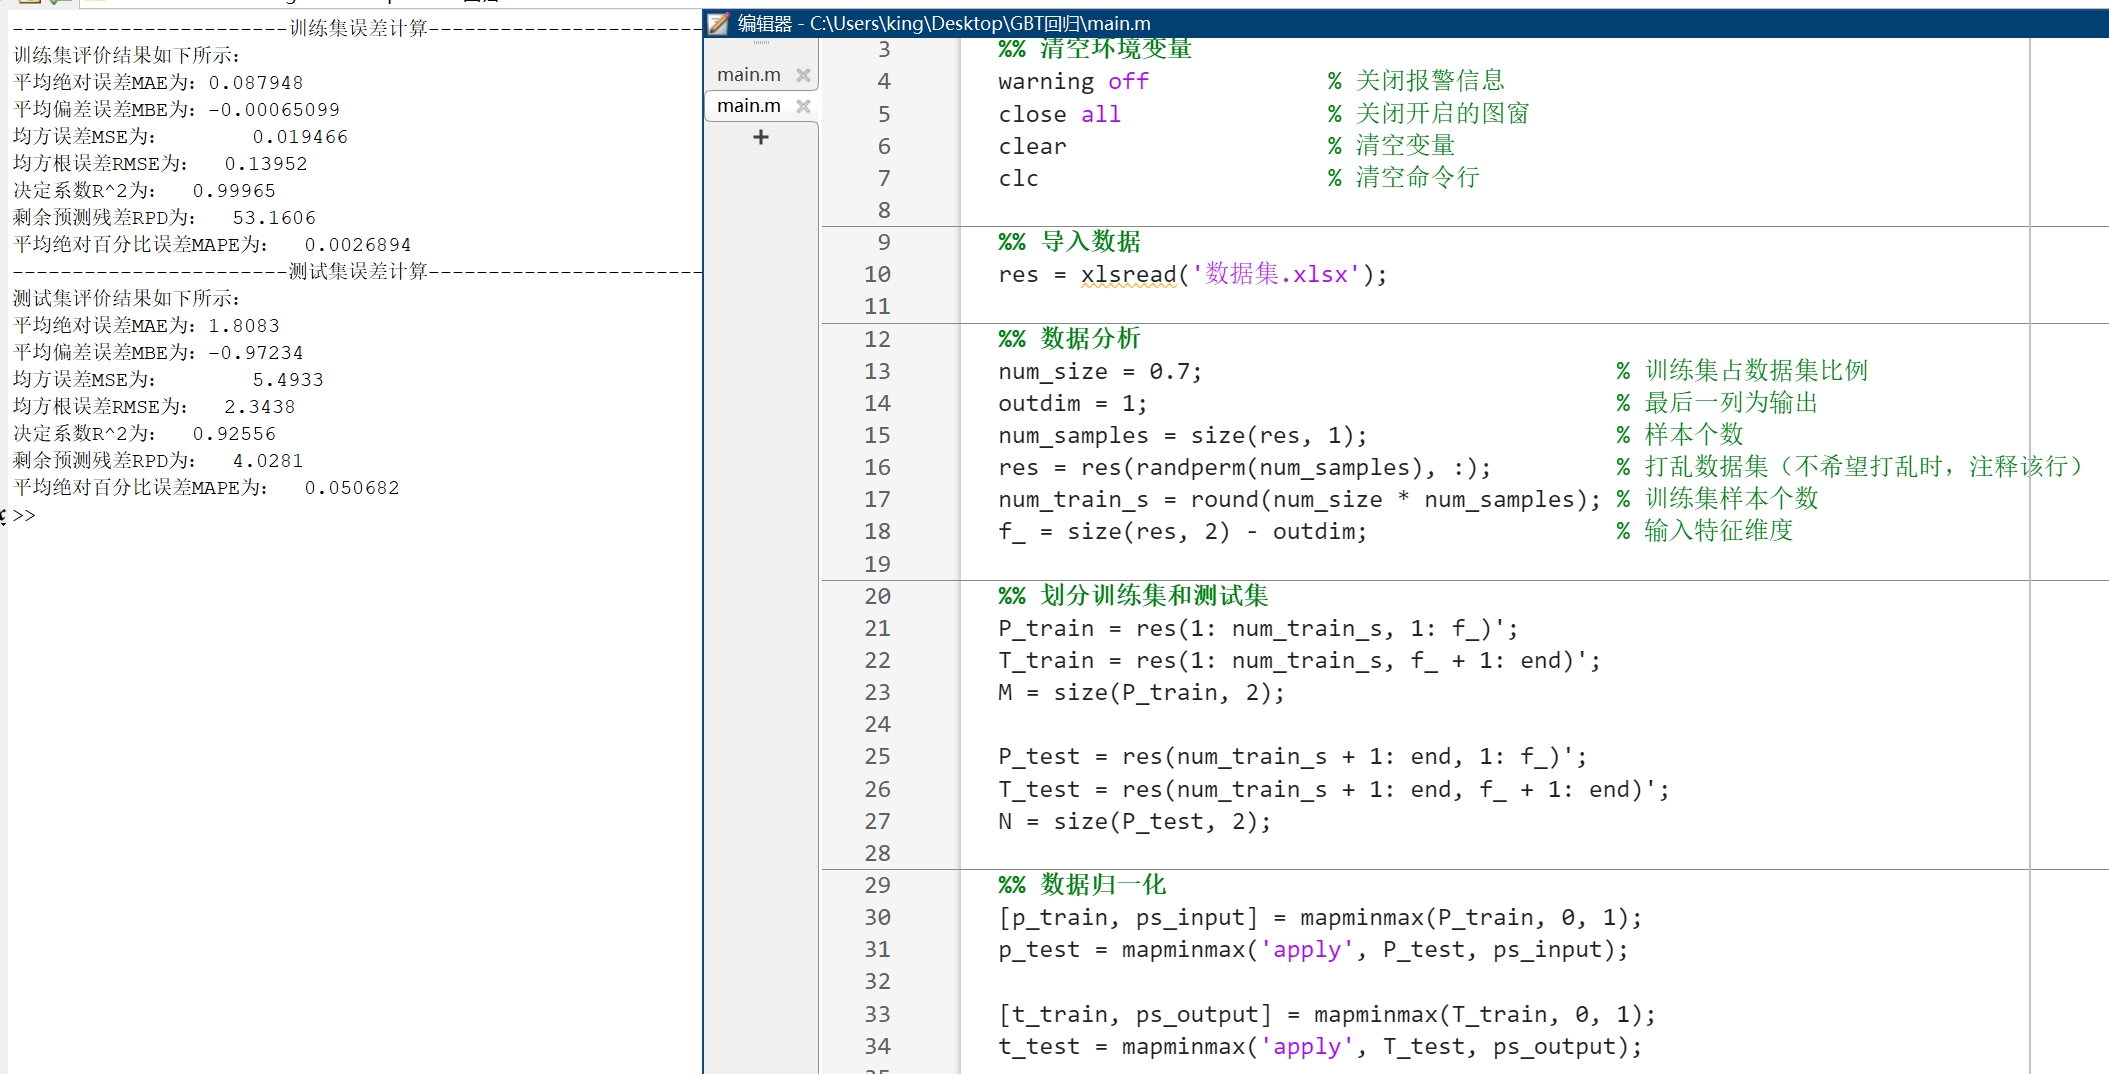Close the upper main.m tab using its X icon
This screenshot has height=1074, width=2109.
point(803,74)
